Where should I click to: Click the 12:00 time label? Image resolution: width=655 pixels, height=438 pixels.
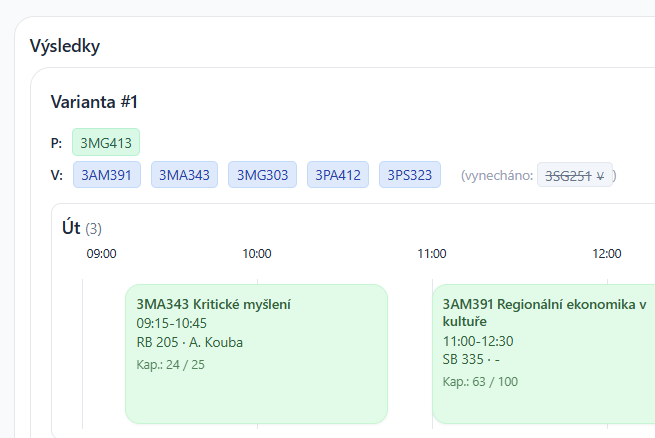tap(607, 254)
